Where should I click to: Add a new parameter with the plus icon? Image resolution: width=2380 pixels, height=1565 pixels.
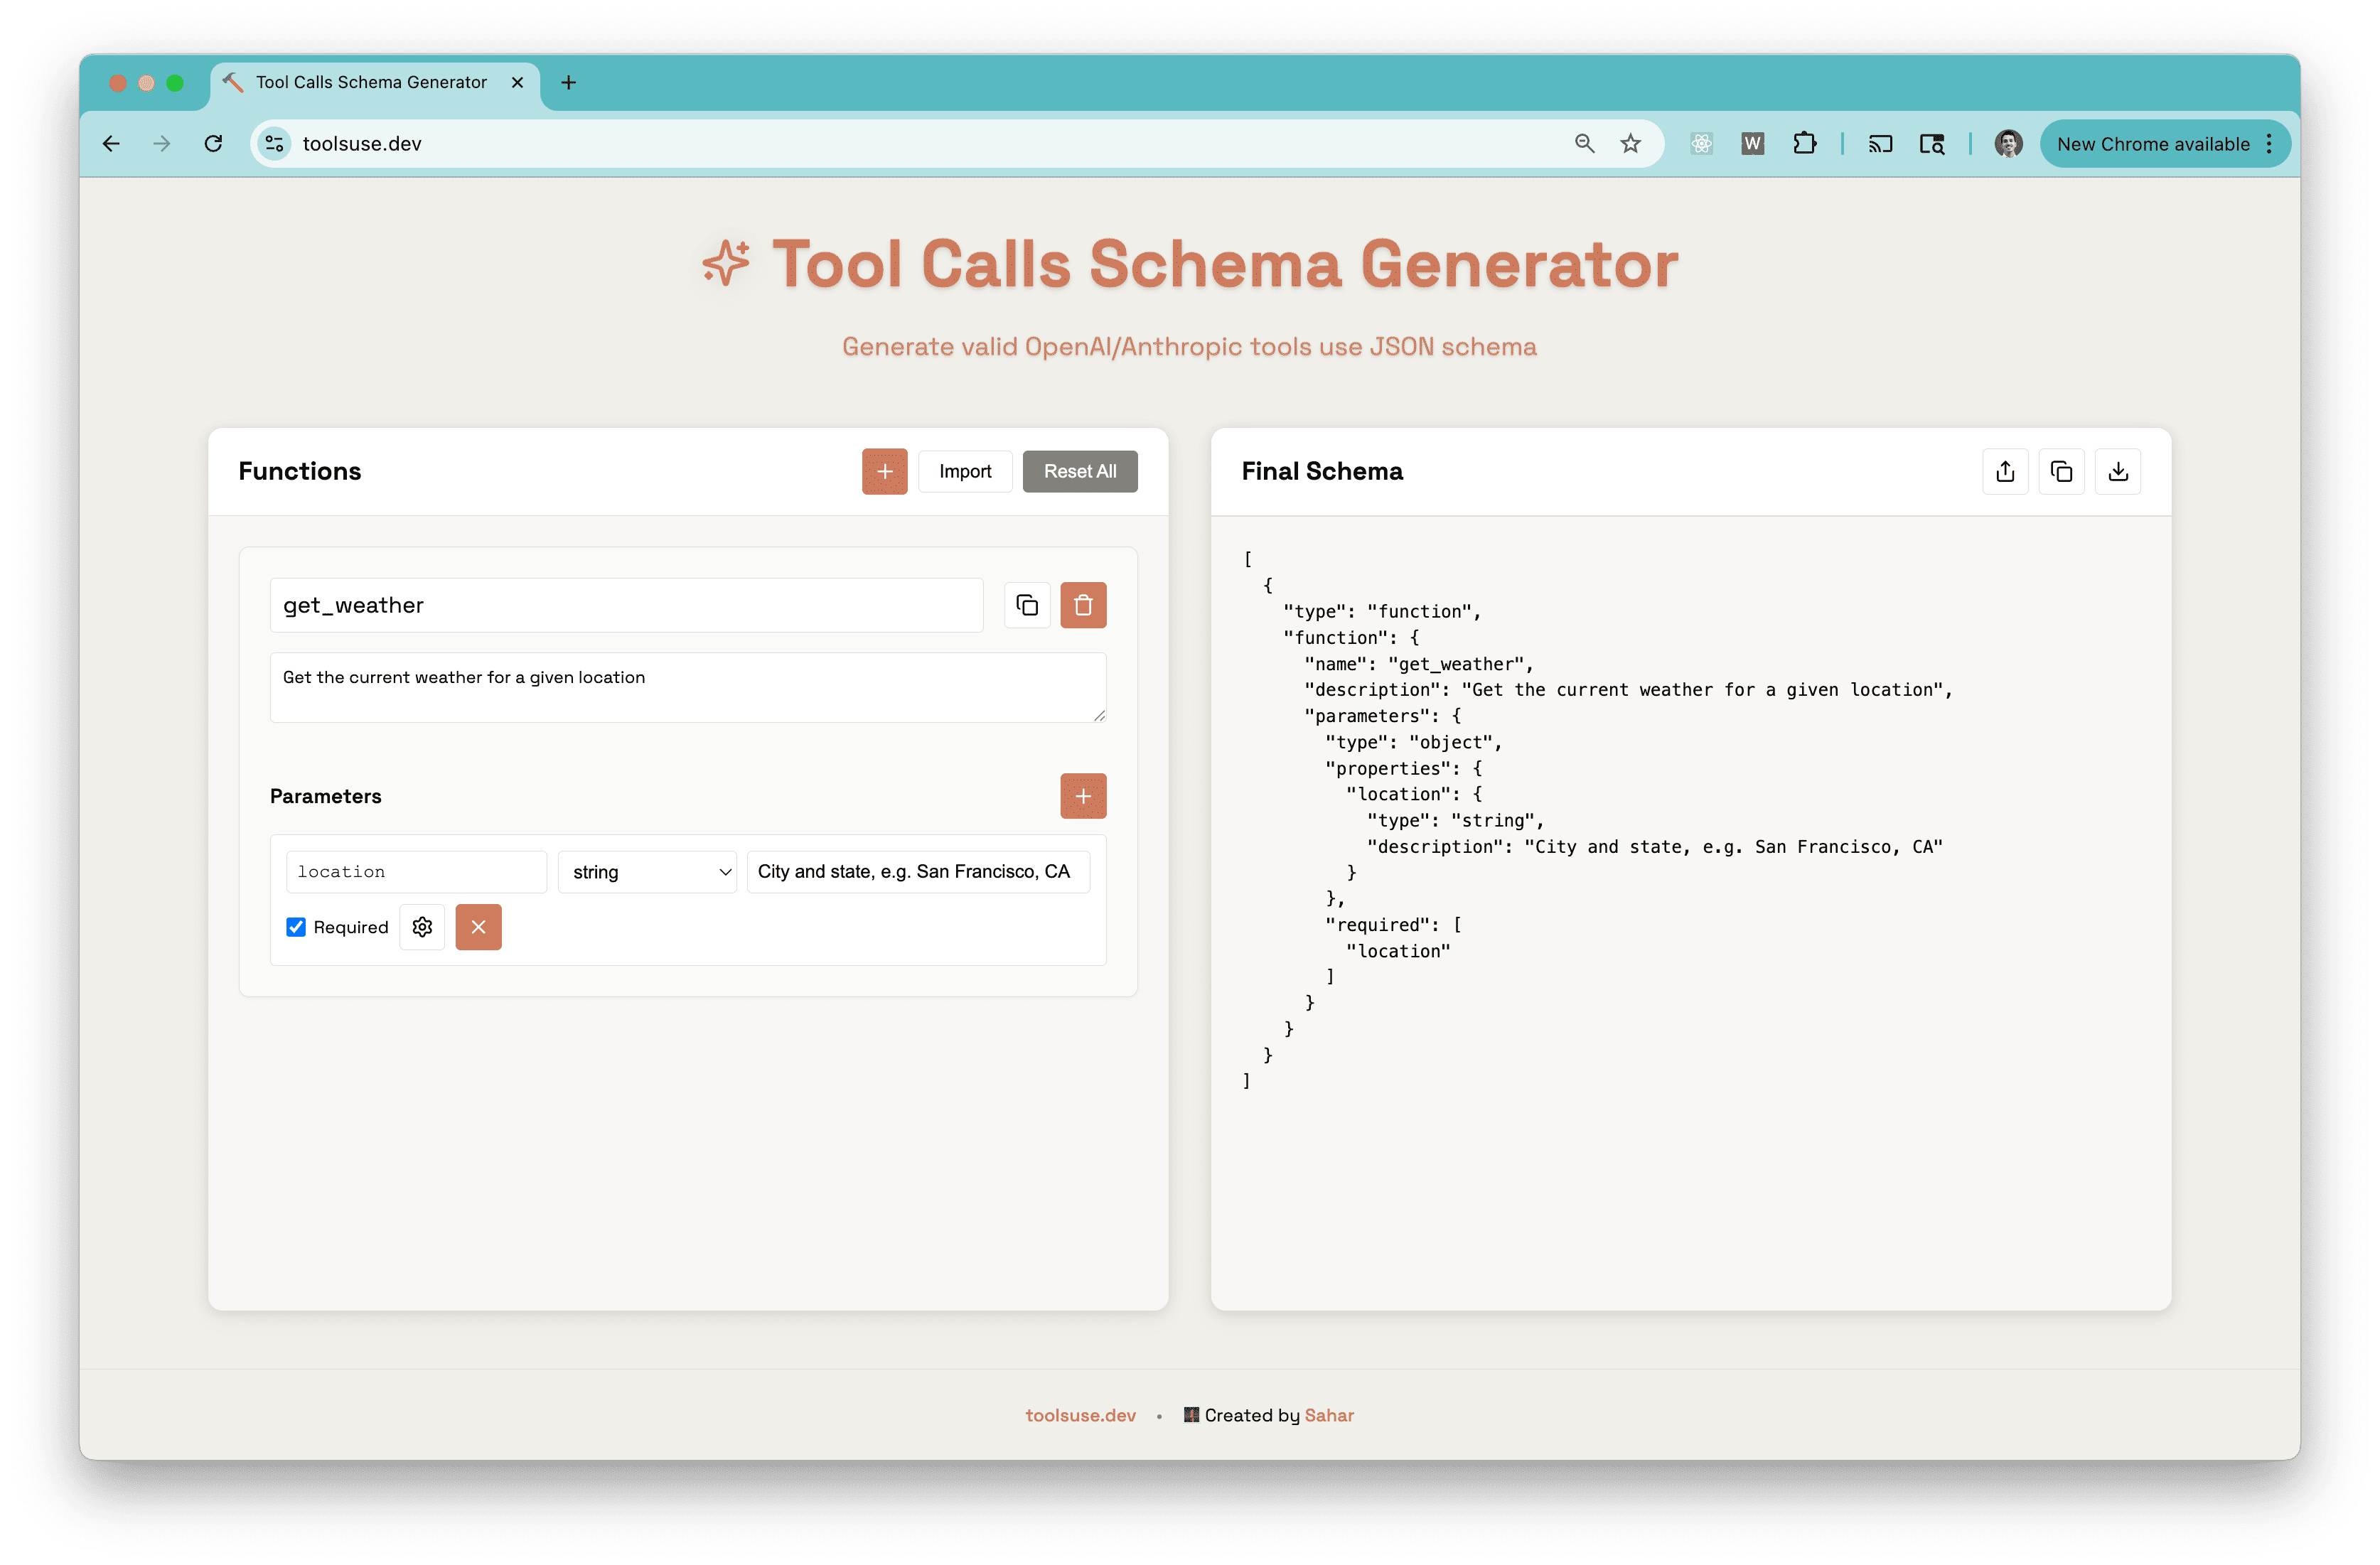(1083, 796)
